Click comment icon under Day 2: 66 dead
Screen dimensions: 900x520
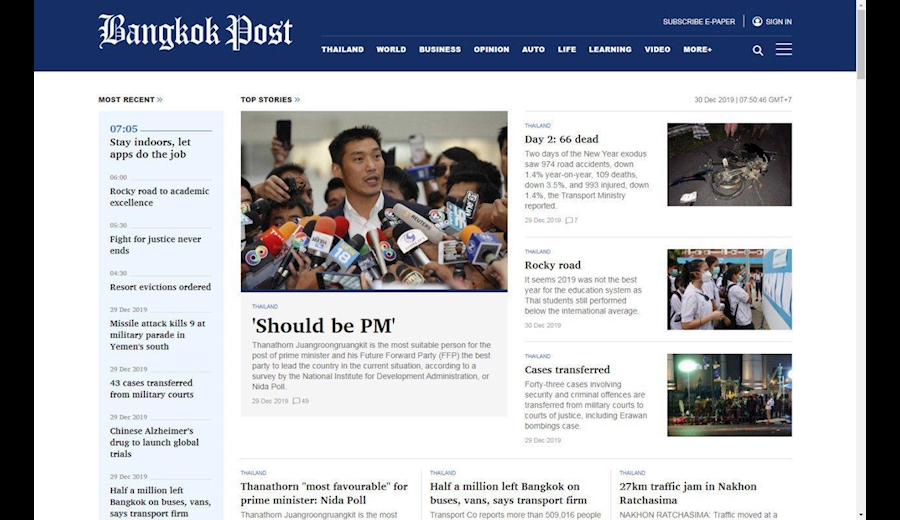pyautogui.click(x=569, y=220)
